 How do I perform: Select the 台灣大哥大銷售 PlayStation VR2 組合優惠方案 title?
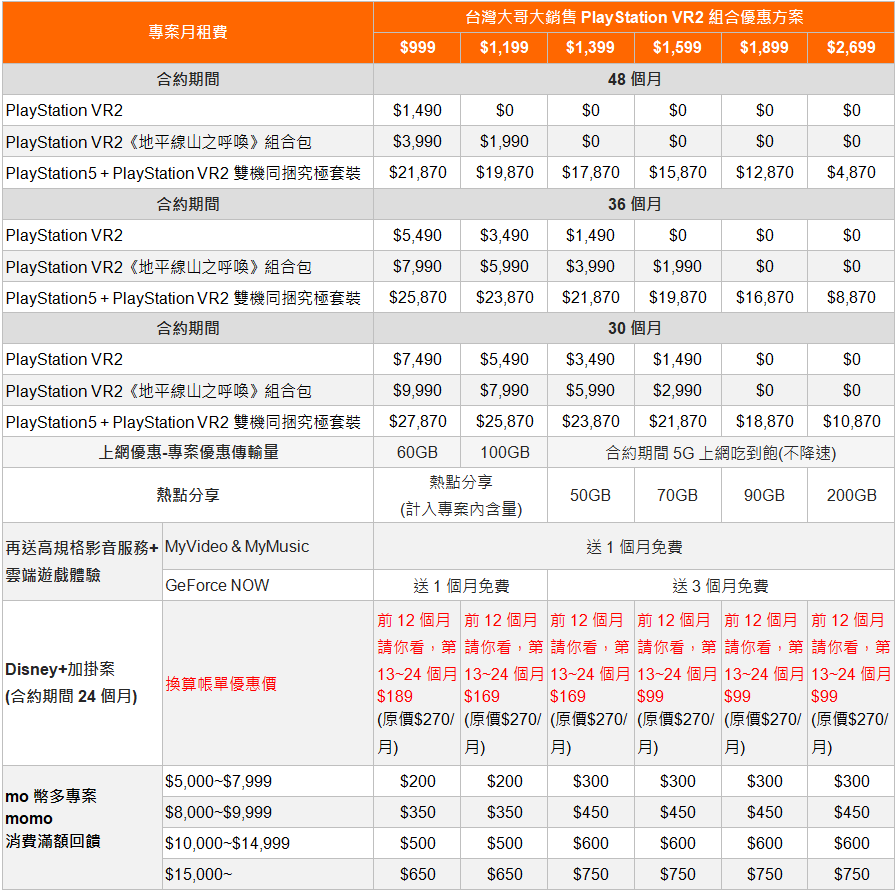(x=634, y=17)
